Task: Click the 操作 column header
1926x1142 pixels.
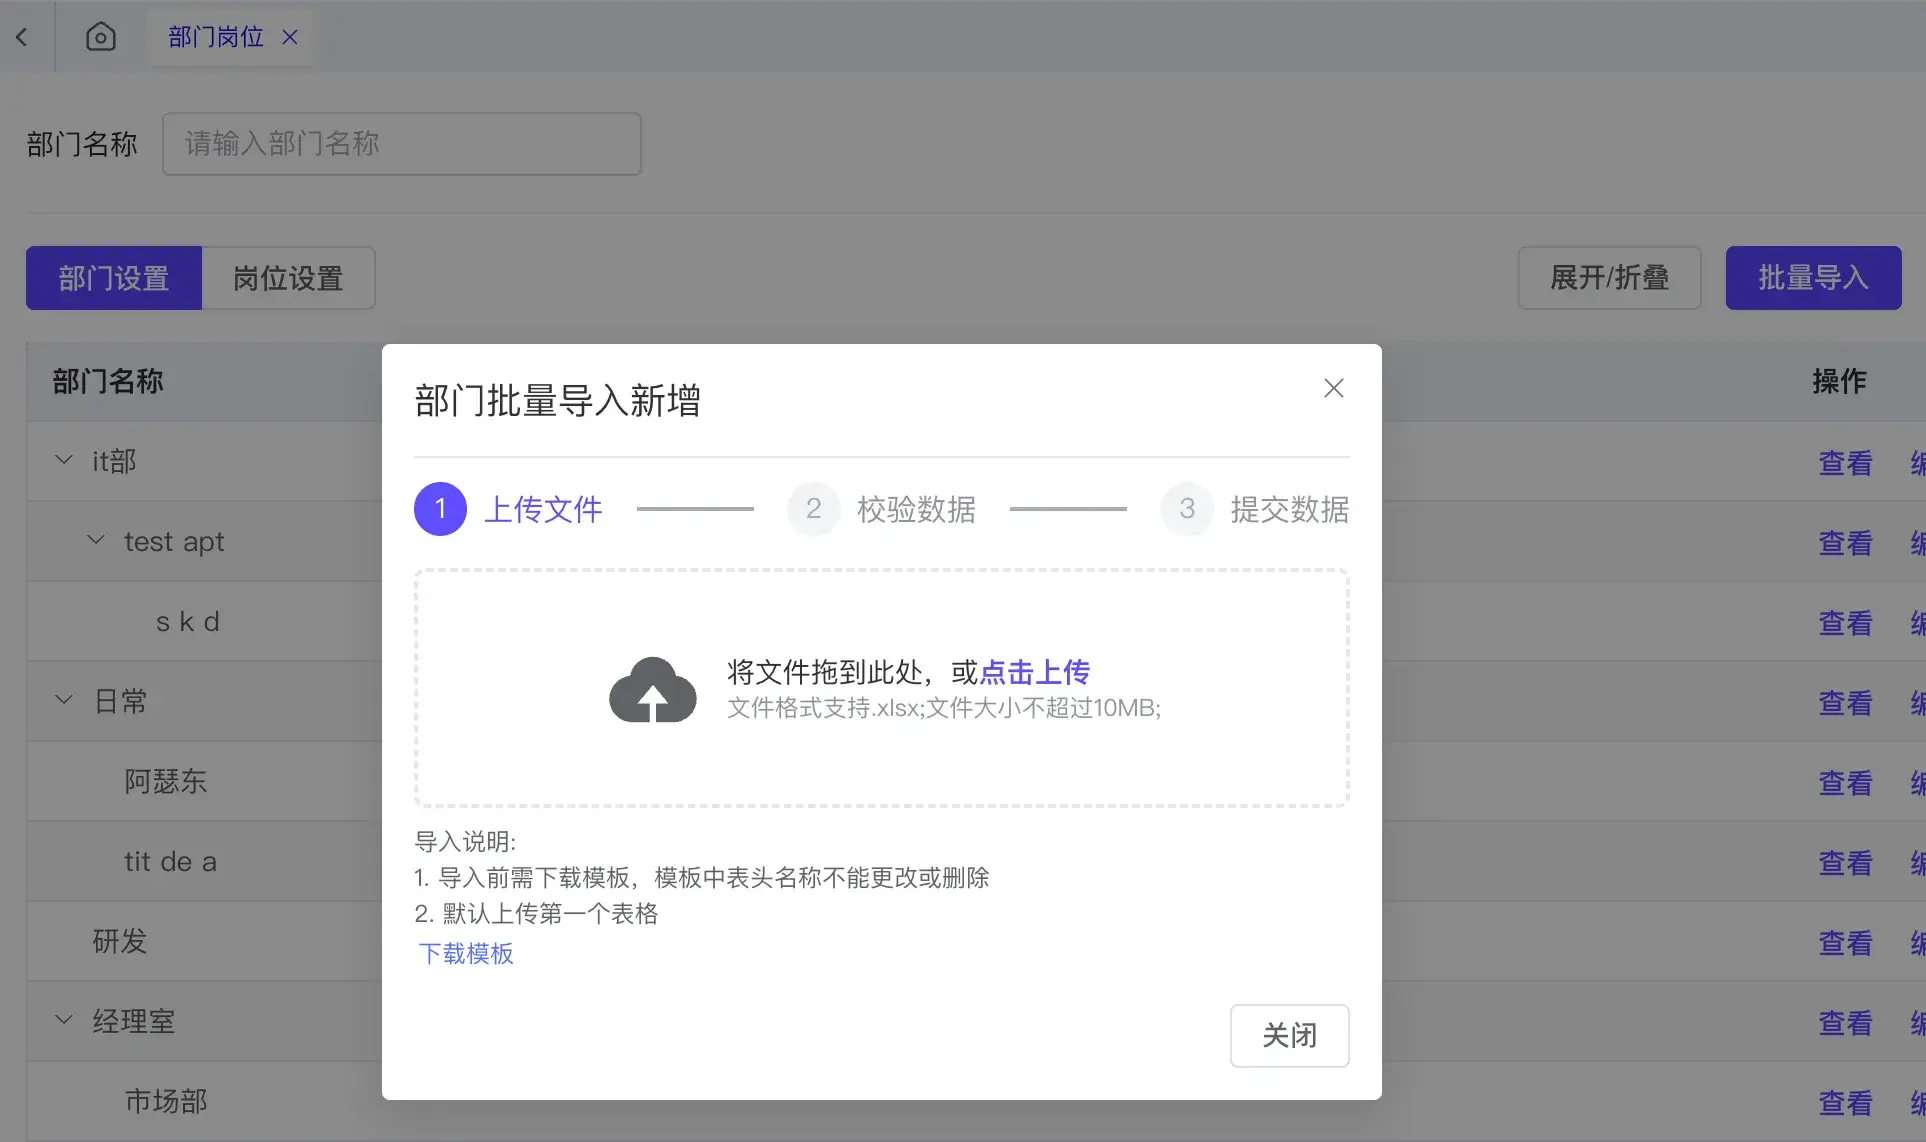Action: click(x=1840, y=381)
